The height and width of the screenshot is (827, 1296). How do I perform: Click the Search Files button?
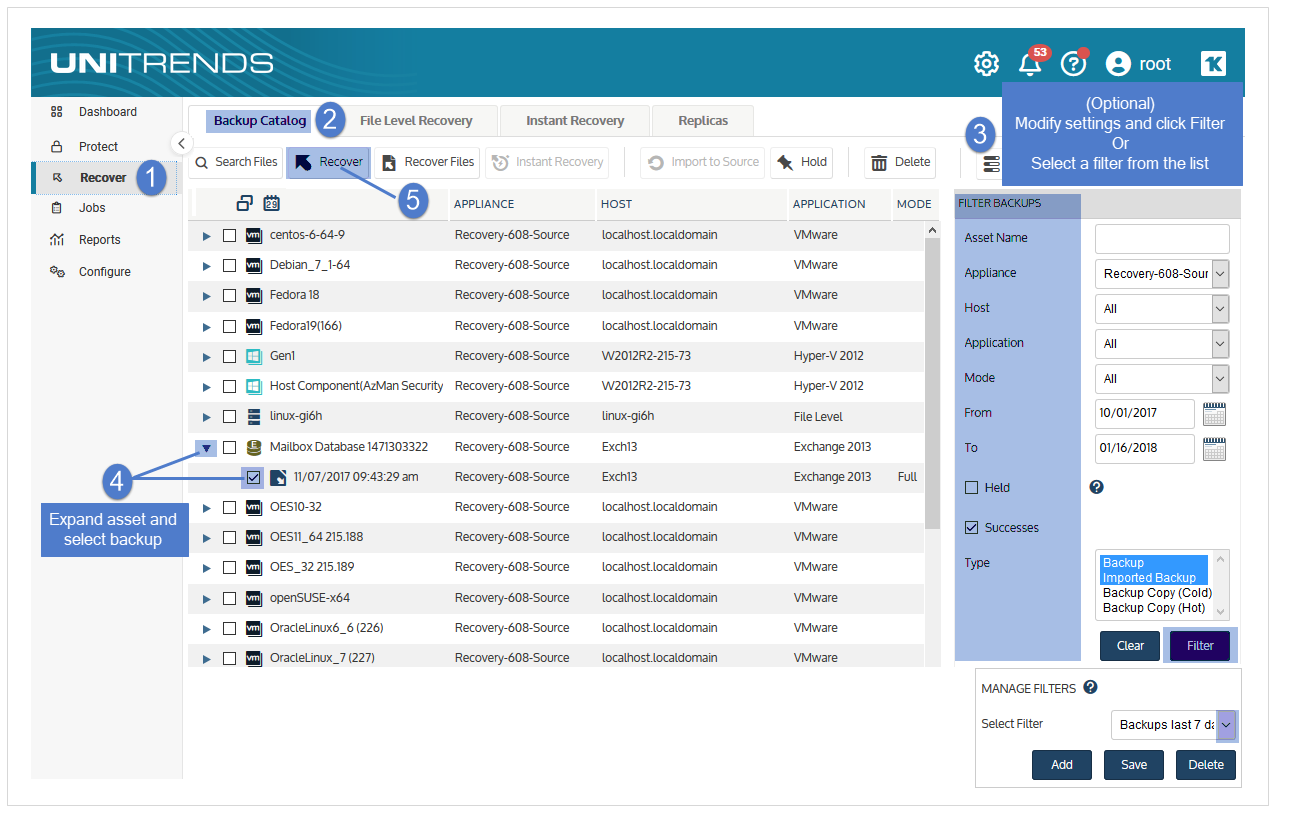pos(236,162)
